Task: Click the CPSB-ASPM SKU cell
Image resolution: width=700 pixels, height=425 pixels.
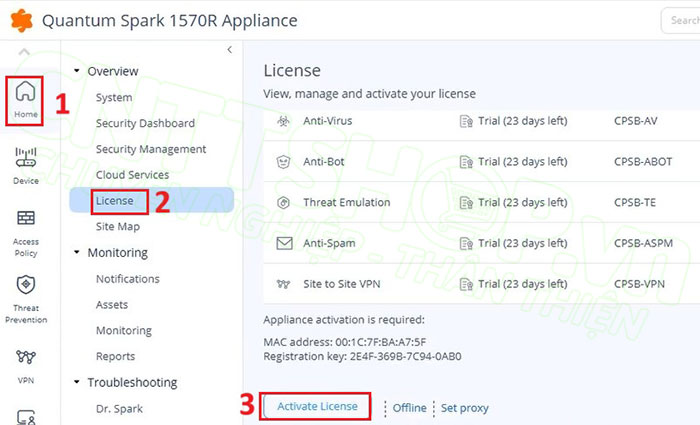Action: pos(643,243)
